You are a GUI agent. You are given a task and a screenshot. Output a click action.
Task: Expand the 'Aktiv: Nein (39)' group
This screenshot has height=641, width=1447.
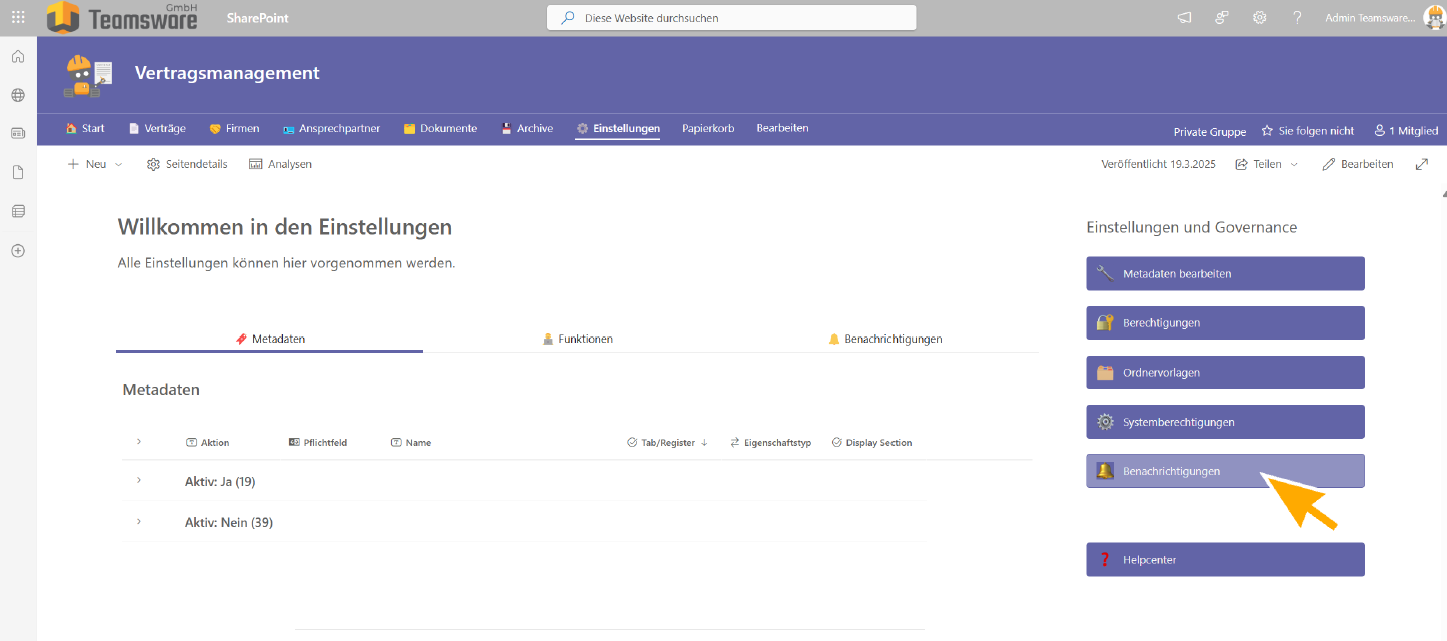point(139,522)
